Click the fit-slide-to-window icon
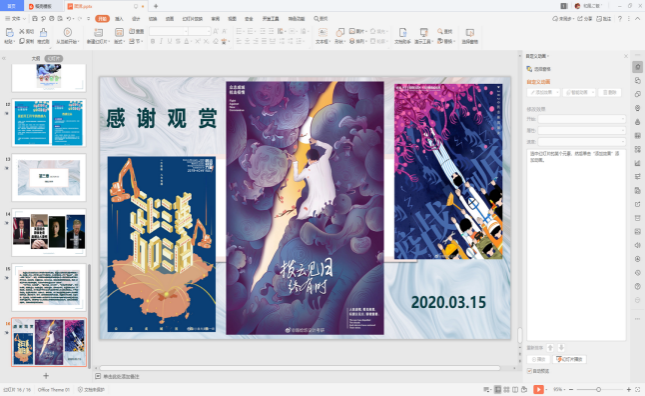This screenshot has width=645, height=396. (638, 389)
